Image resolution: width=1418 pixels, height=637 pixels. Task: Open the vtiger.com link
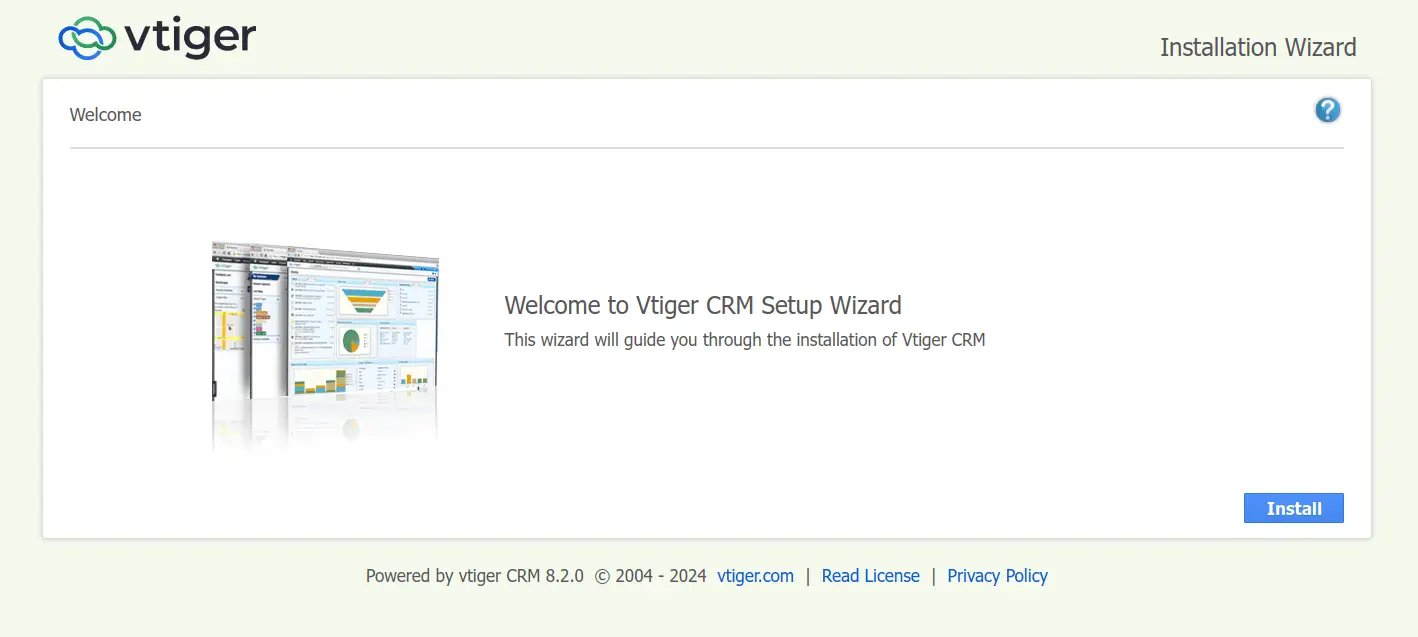pos(755,576)
